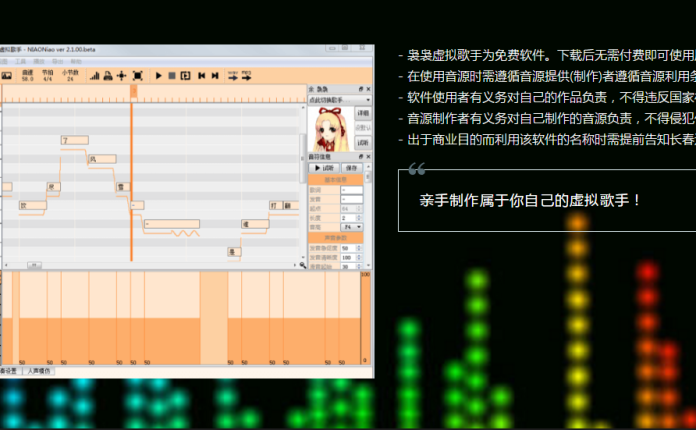
Task: Click the parameter lane value slider at right
Action: click(x=365, y=318)
